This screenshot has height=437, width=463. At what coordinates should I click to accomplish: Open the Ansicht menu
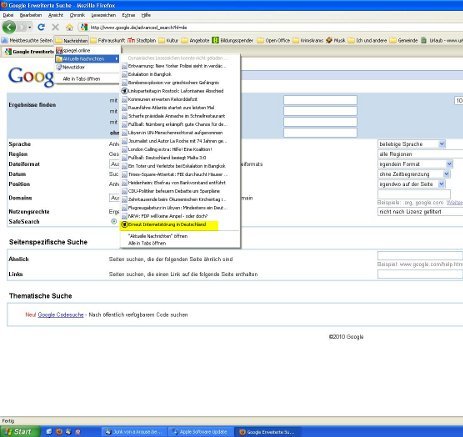click(55, 15)
